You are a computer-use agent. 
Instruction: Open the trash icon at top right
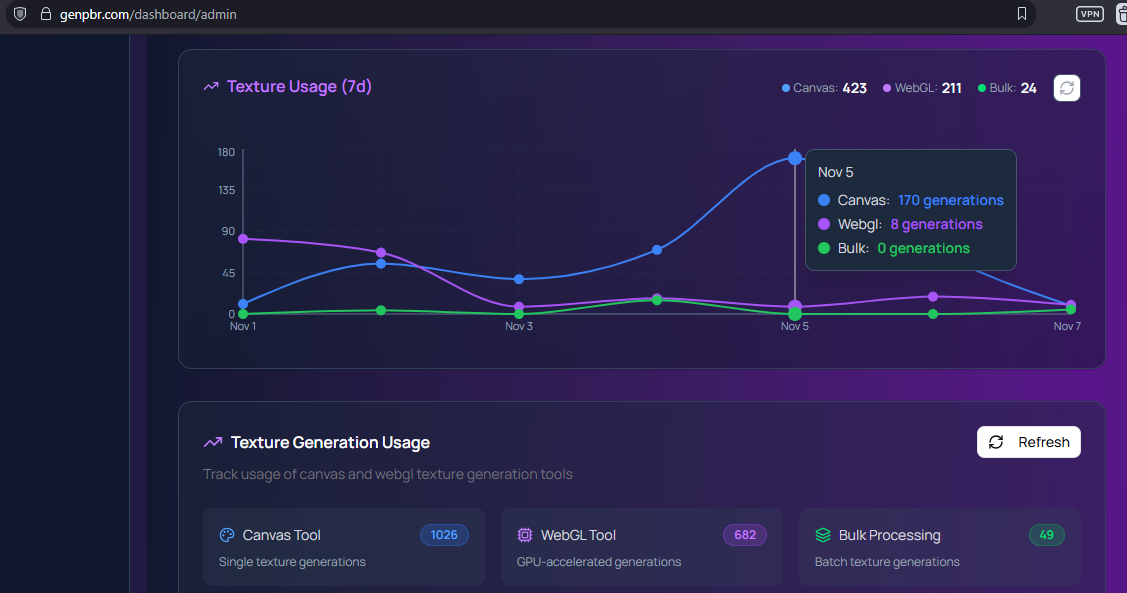(1120, 14)
